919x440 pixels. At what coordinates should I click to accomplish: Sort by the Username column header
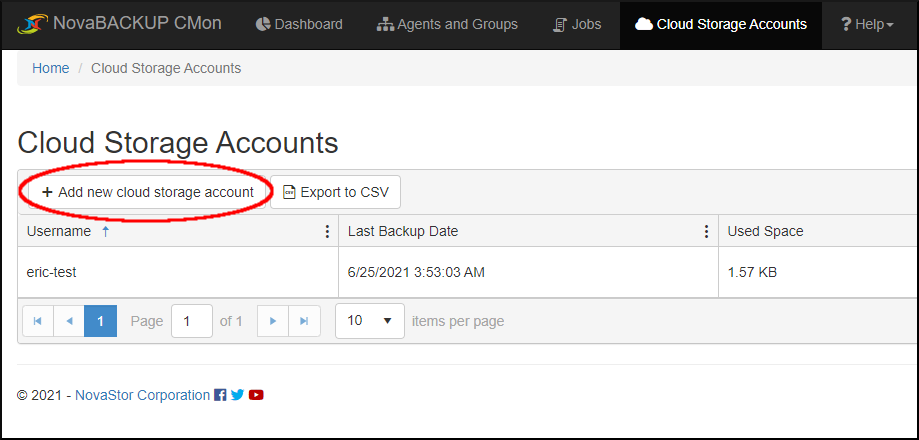(59, 231)
